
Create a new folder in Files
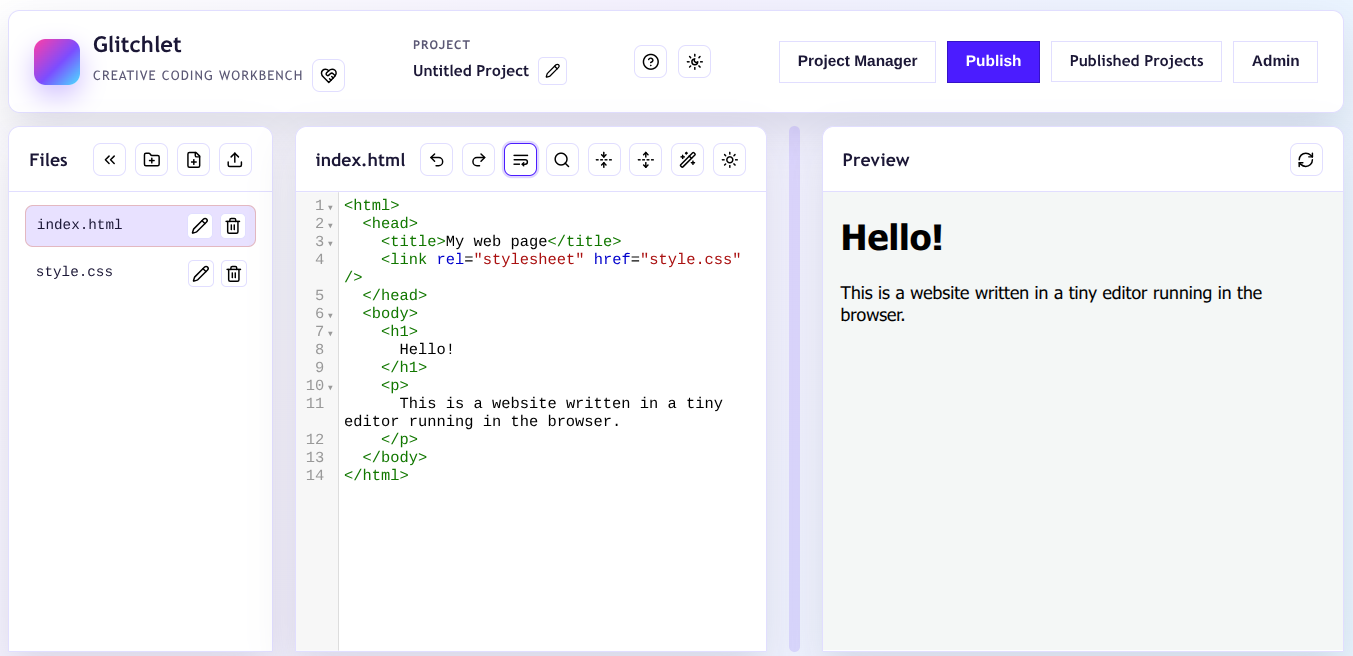point(152,160)
